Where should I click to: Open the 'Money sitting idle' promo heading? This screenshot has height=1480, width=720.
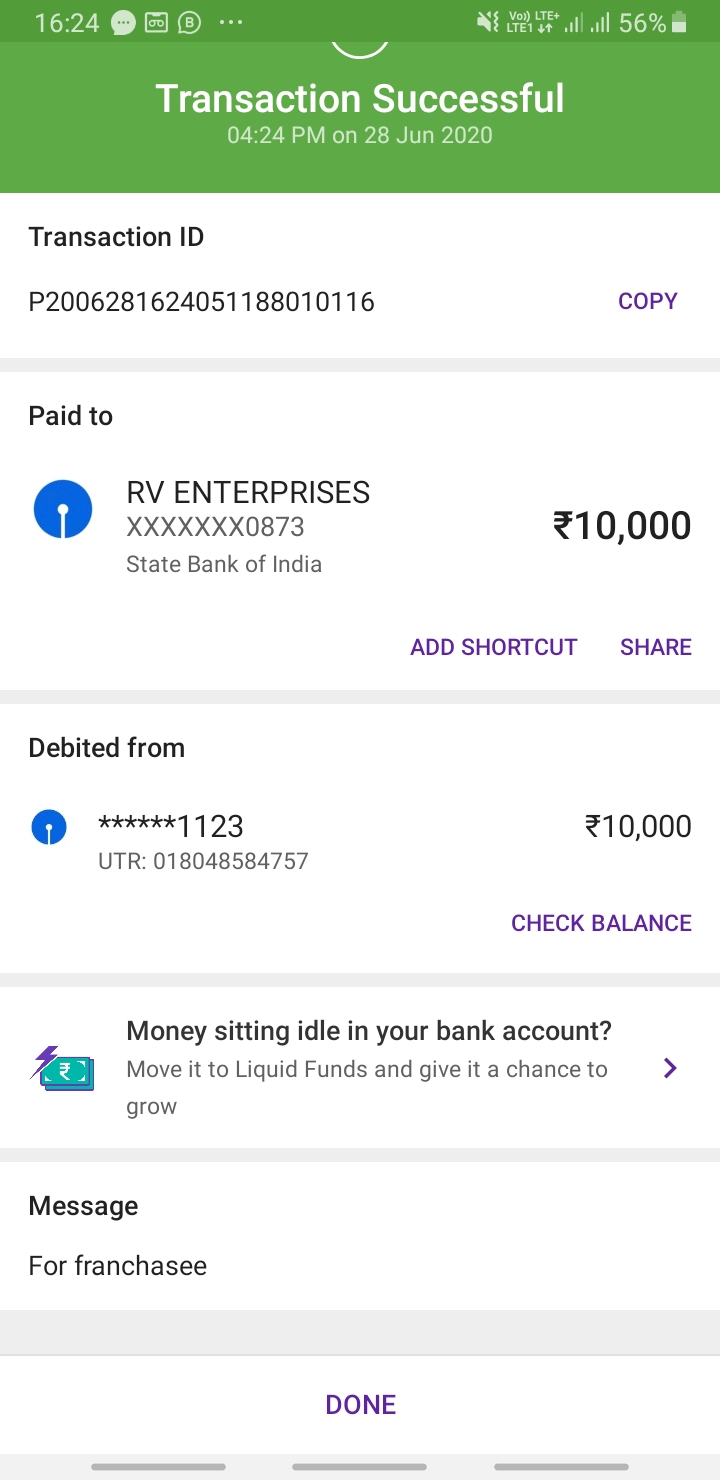tap(369, 1030)
